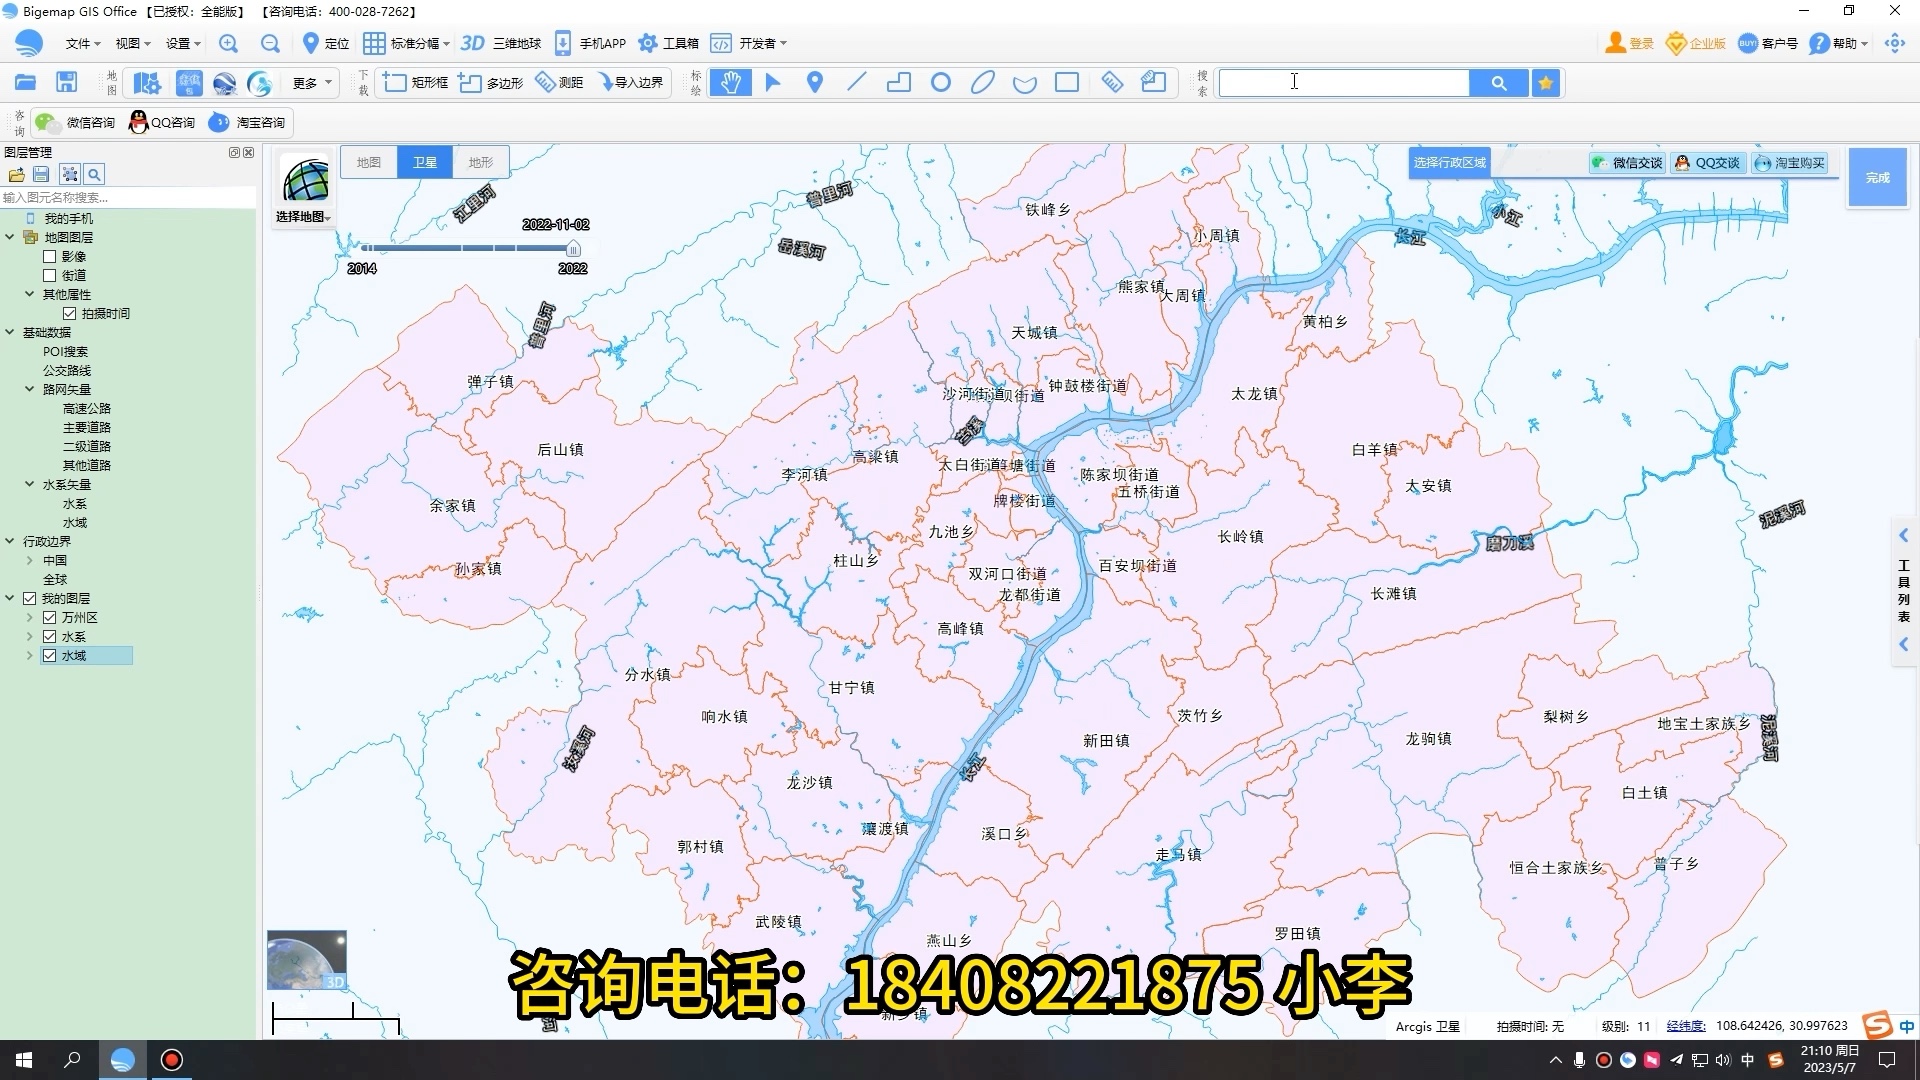Image resolution: width=1920 pixels, height=1080 pixels.
Task: Switch to the 地形 terrain tab
Action: click(x=481, y=162)
